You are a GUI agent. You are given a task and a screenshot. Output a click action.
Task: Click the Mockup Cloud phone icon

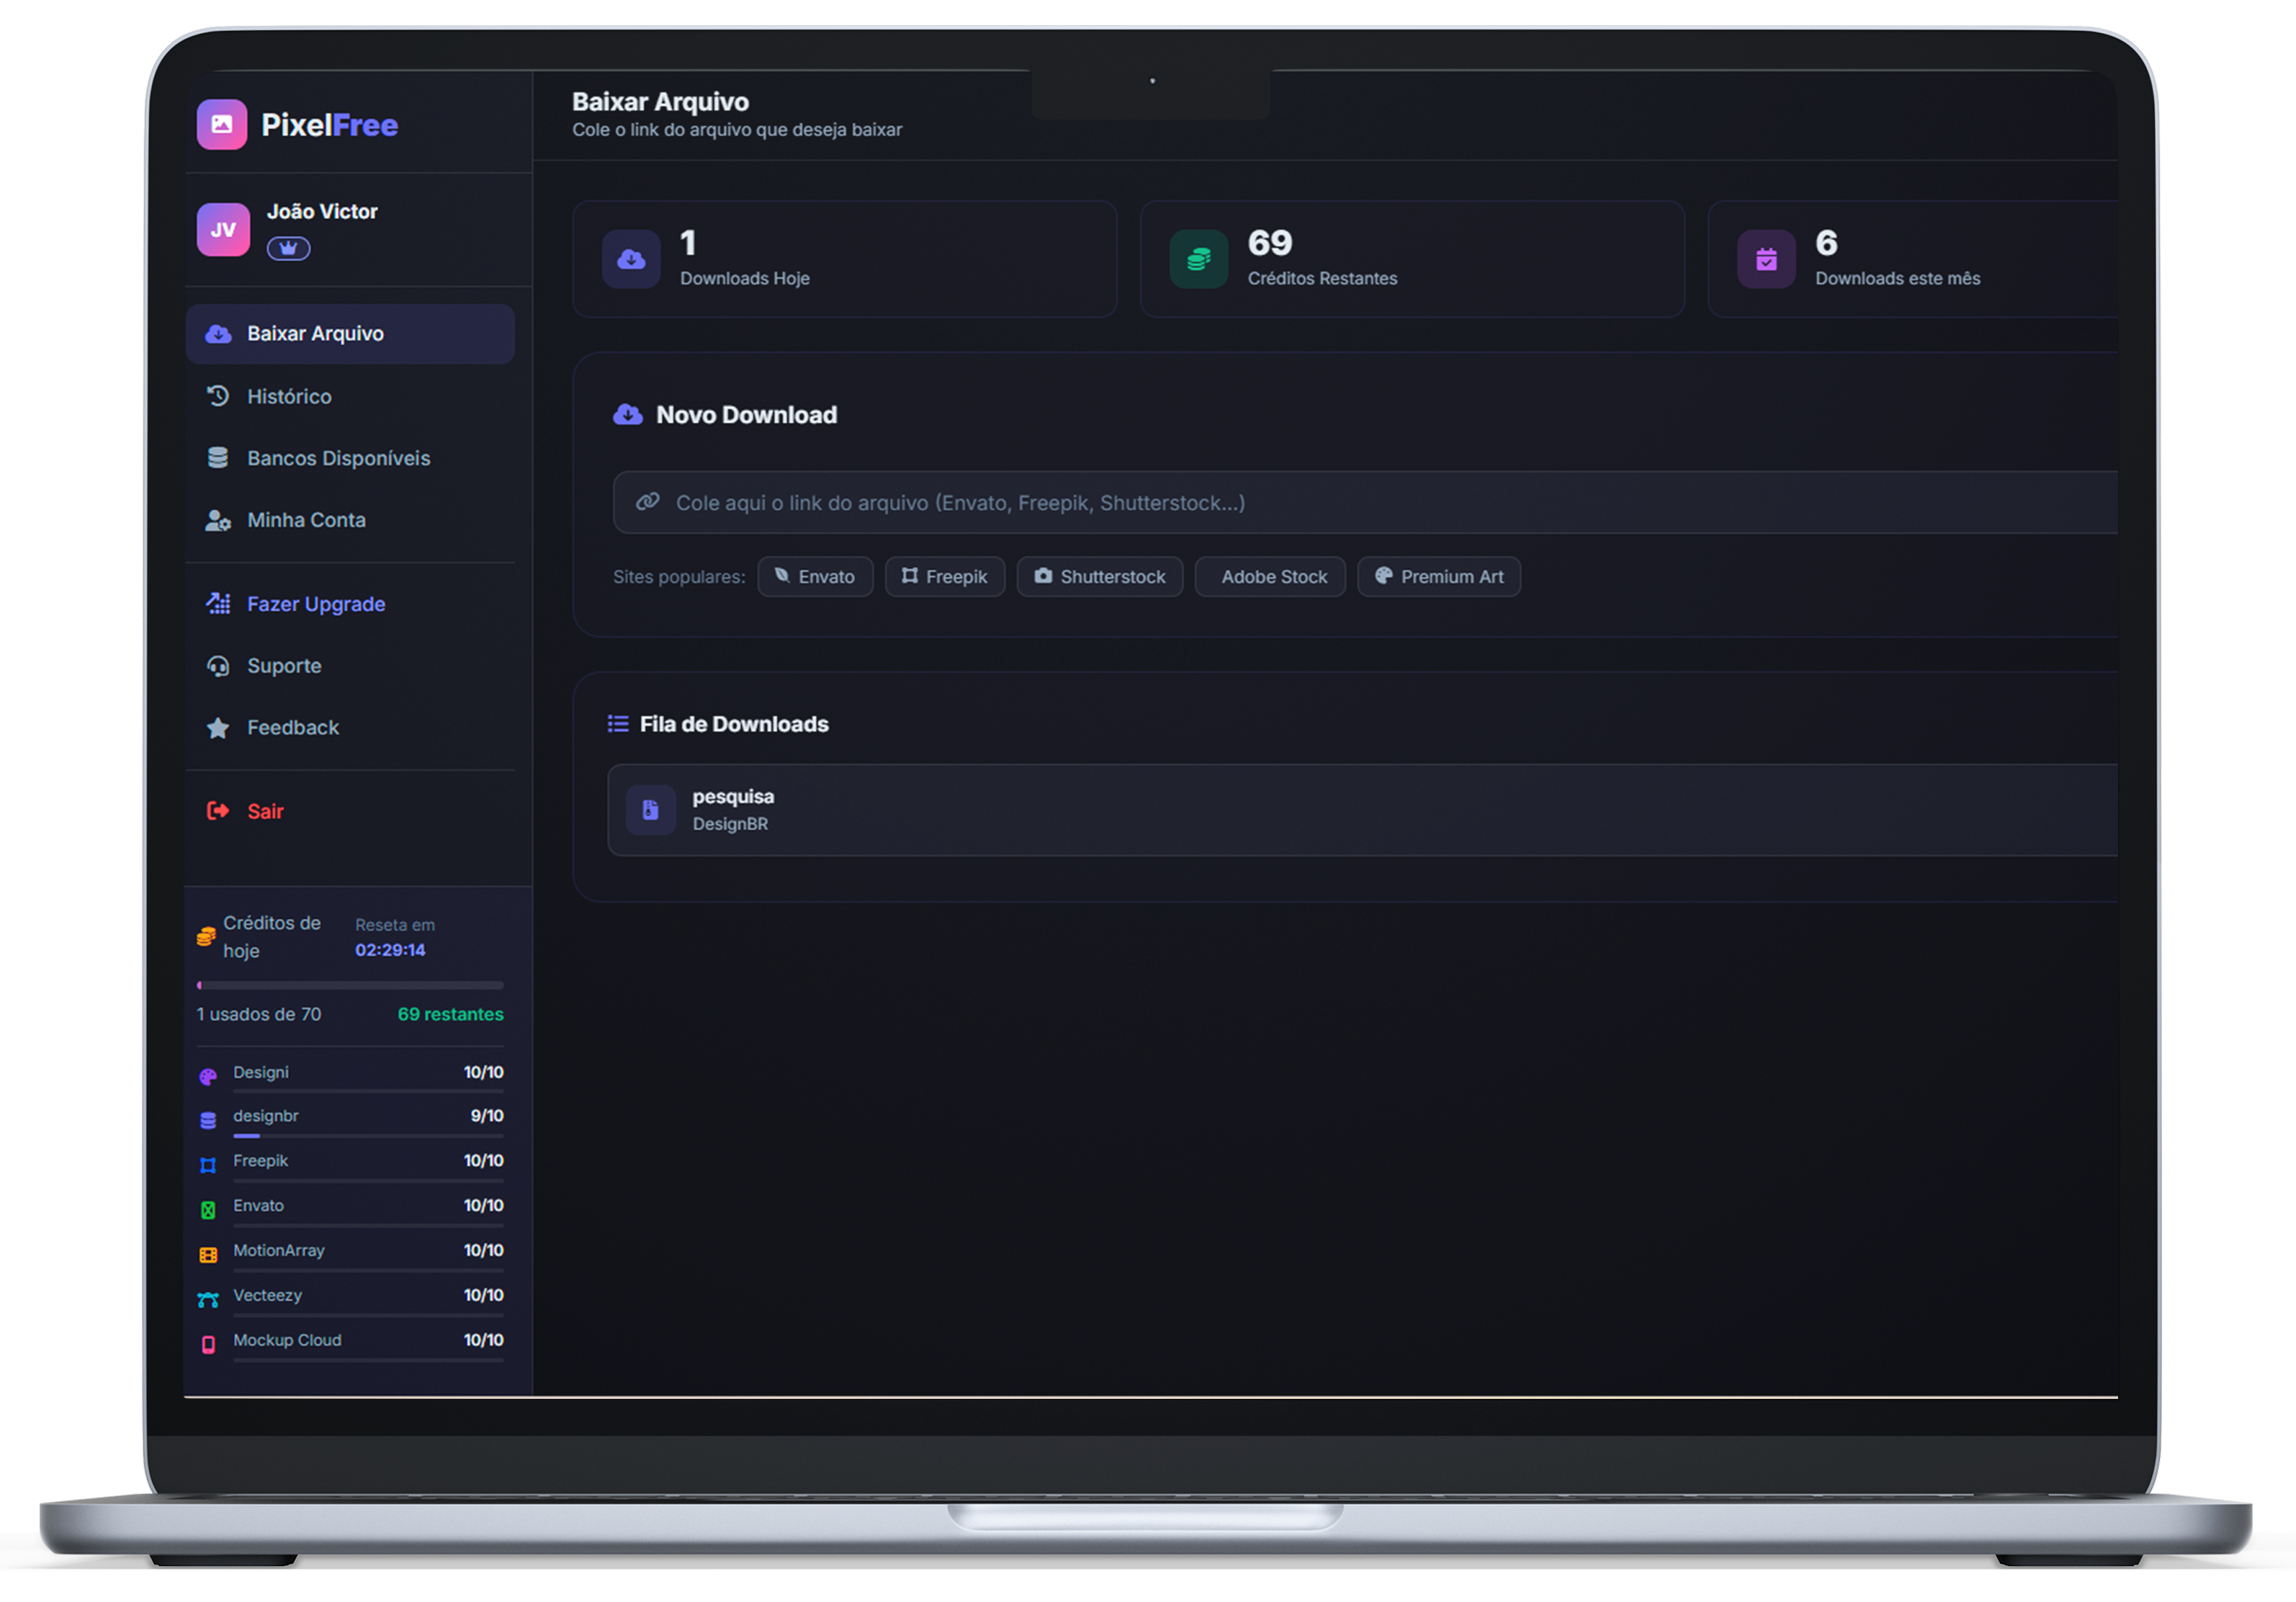(x=208, y=1345)
